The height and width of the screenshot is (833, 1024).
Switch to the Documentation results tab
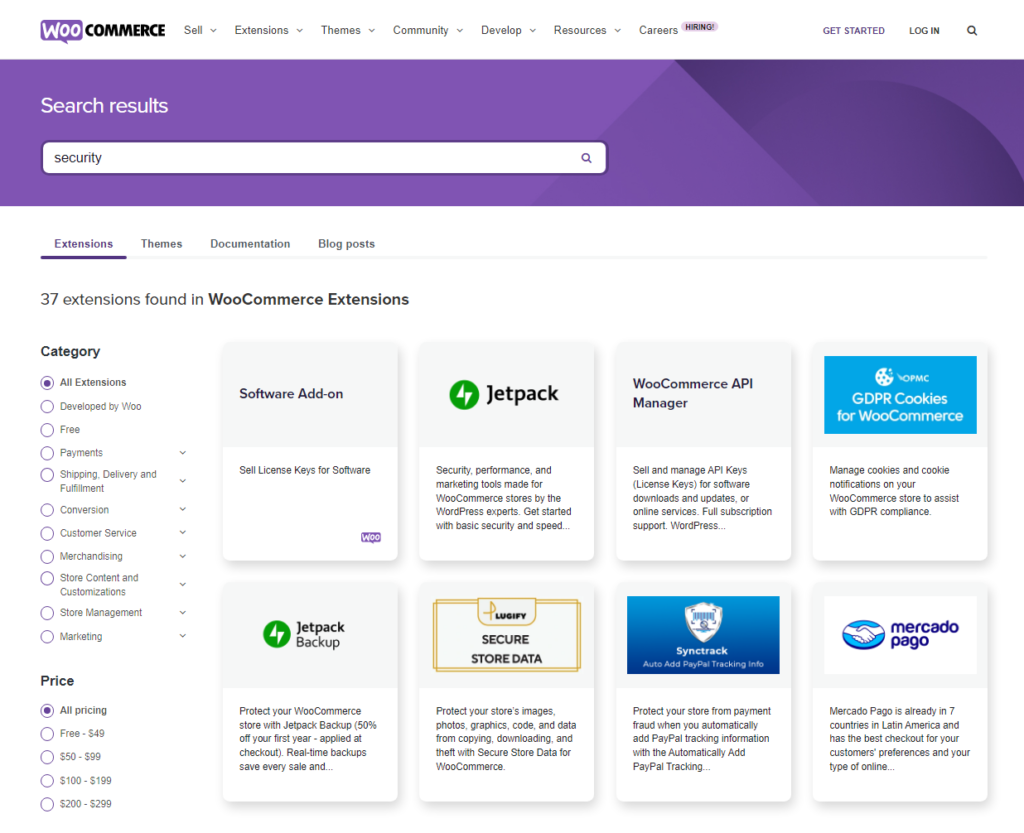pyautogui.click(x=250, y=244)
